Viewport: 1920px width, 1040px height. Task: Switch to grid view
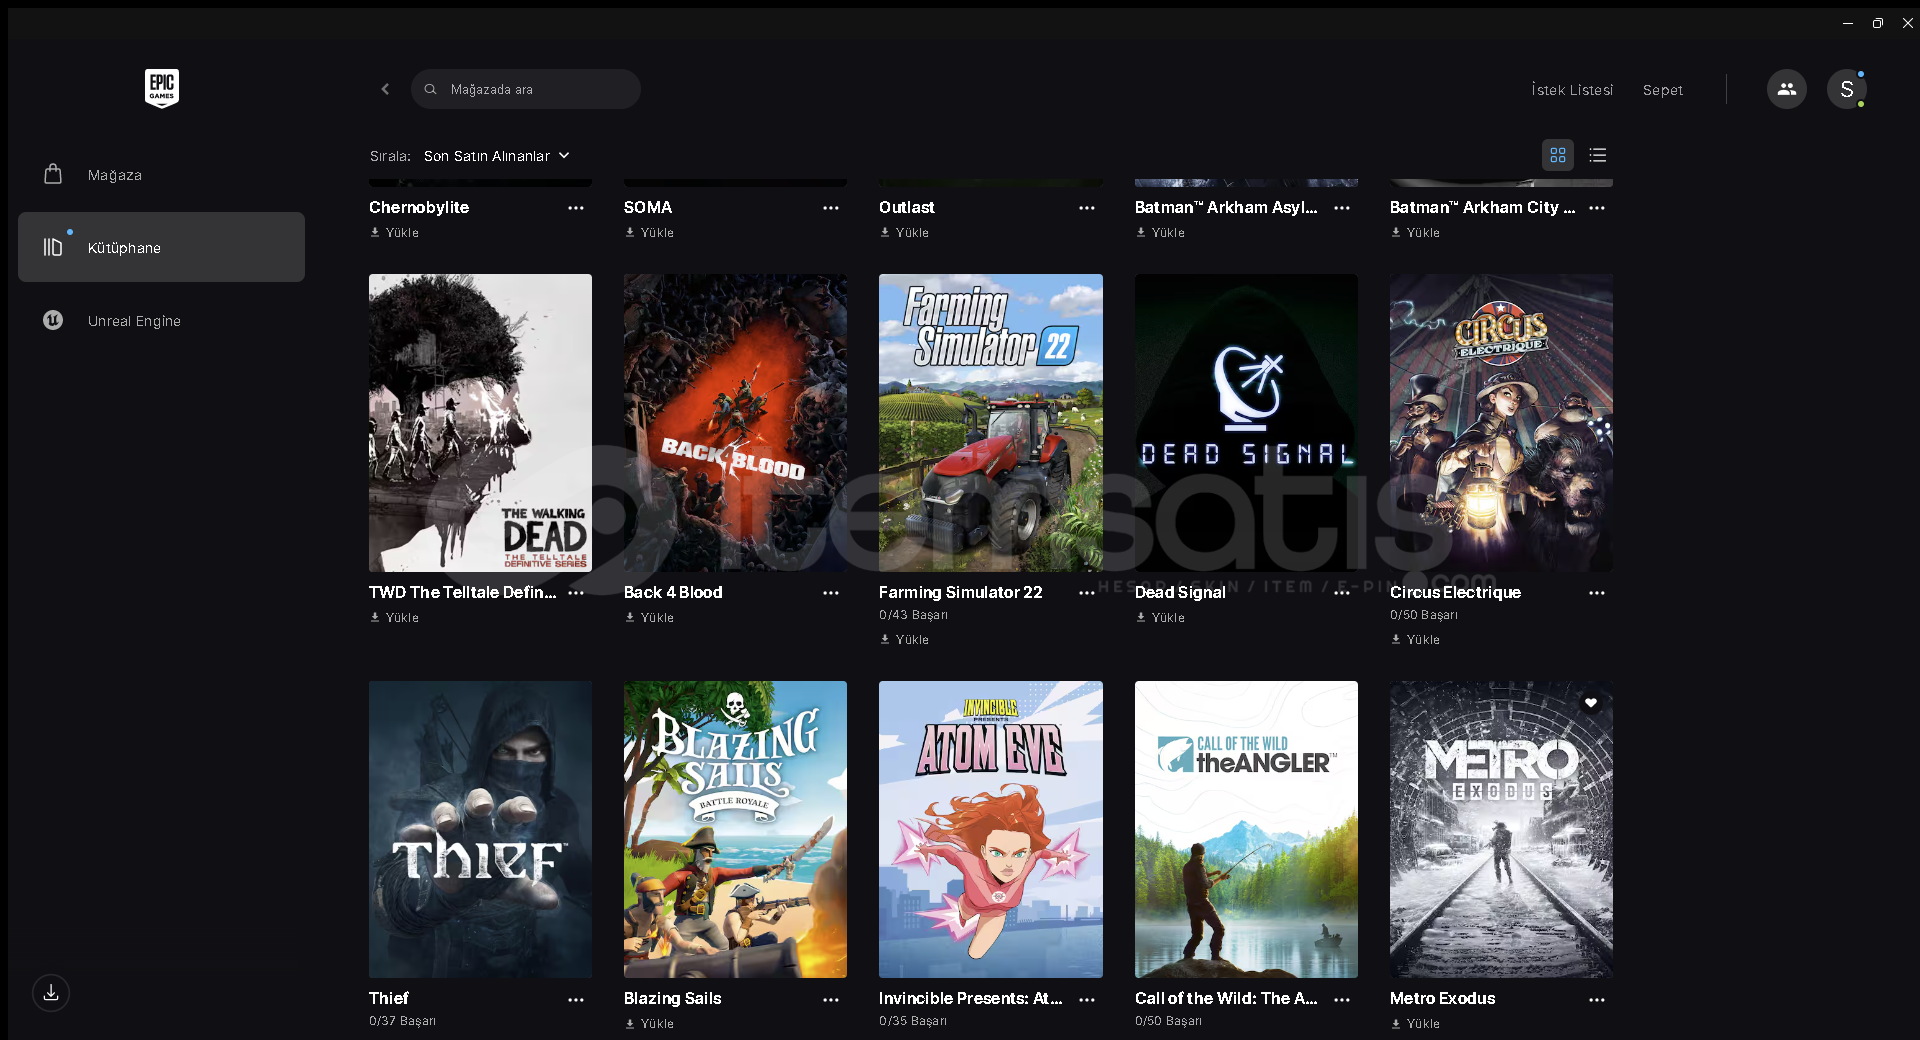1557,155
